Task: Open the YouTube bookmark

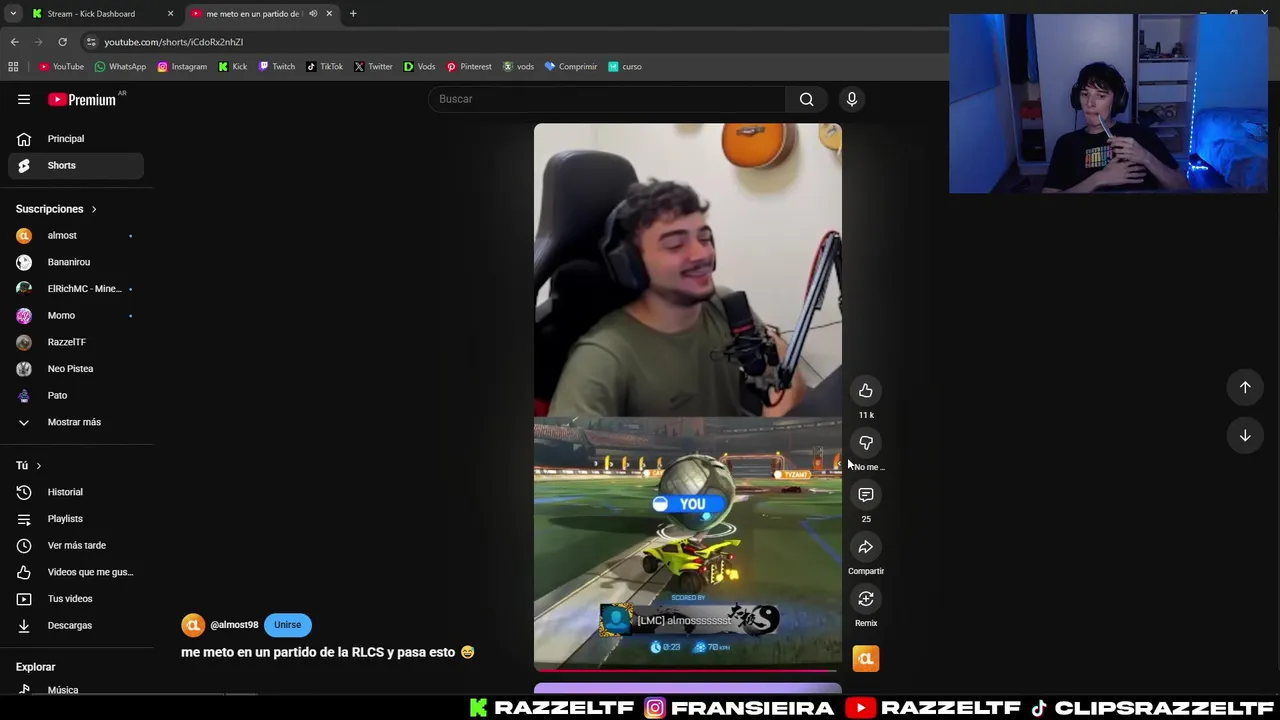Action: click(61, 67)
